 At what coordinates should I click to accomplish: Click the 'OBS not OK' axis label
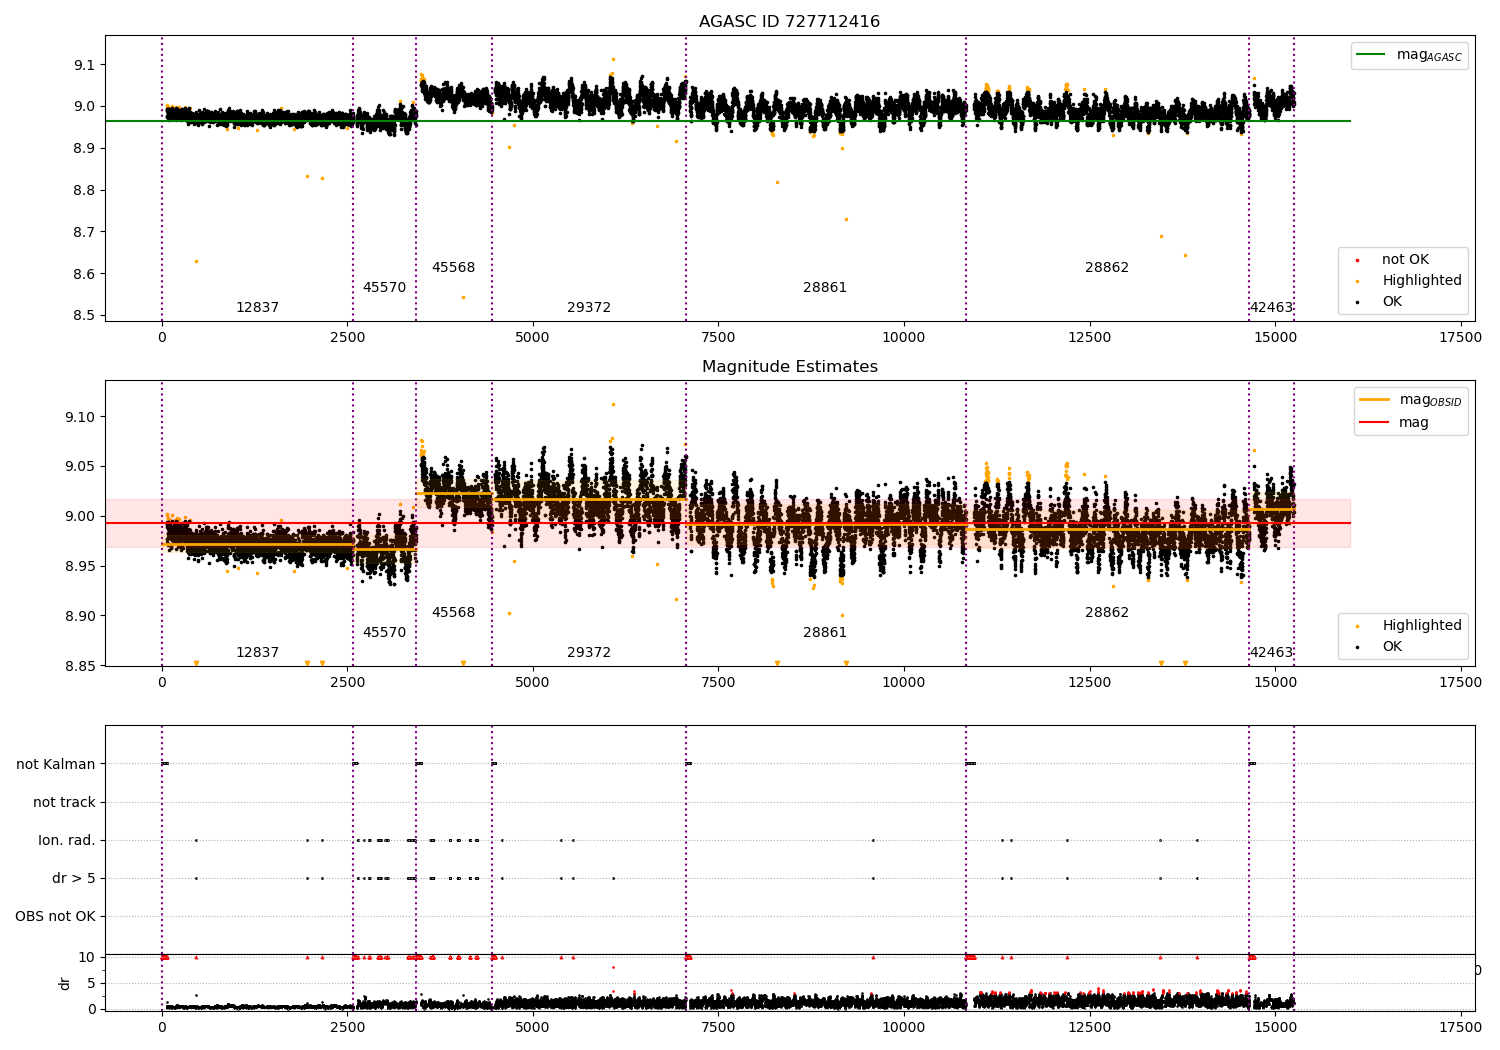point(55,917)
